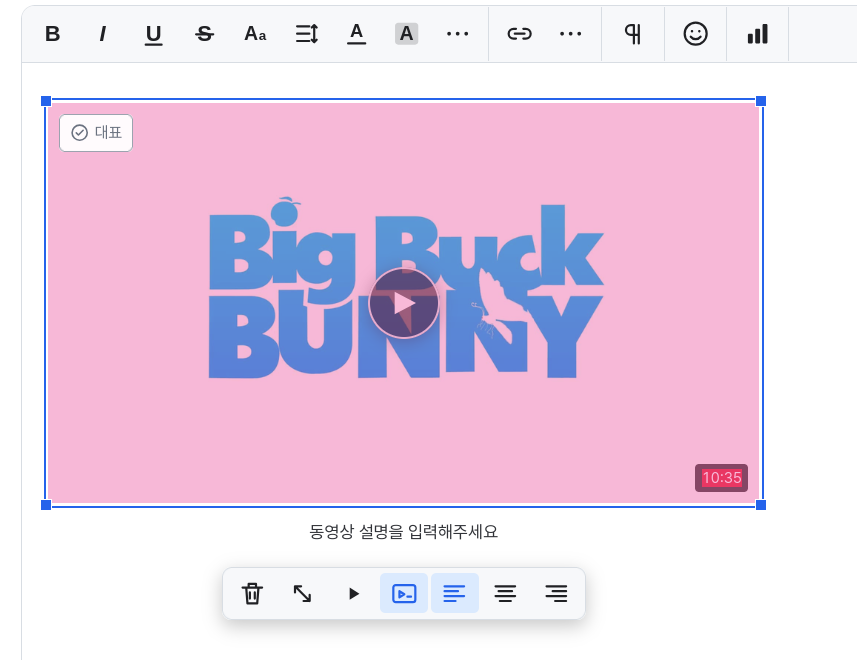Image resolution: width=857 pixels, height=660 pixels.
Task: Click the top-left selection handle
Action: [x=46, y=101]
